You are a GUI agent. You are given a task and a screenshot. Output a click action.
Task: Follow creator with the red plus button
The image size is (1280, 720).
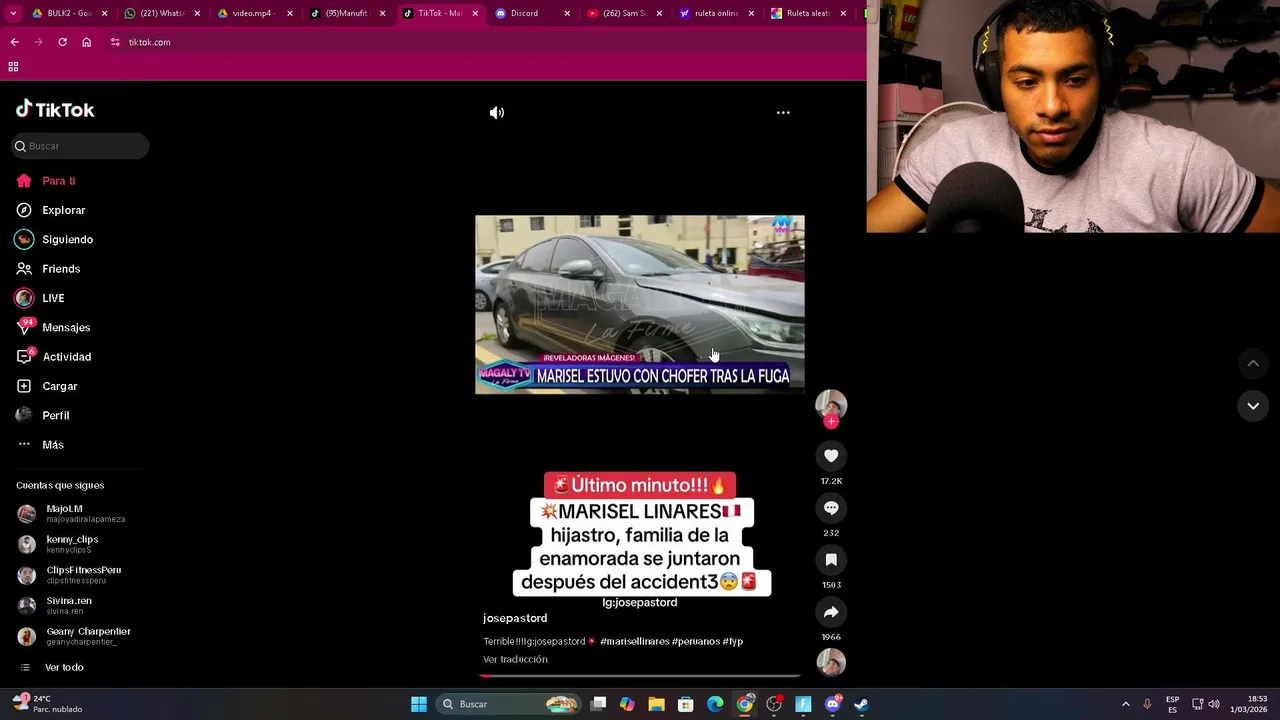(x=831, y=421)
